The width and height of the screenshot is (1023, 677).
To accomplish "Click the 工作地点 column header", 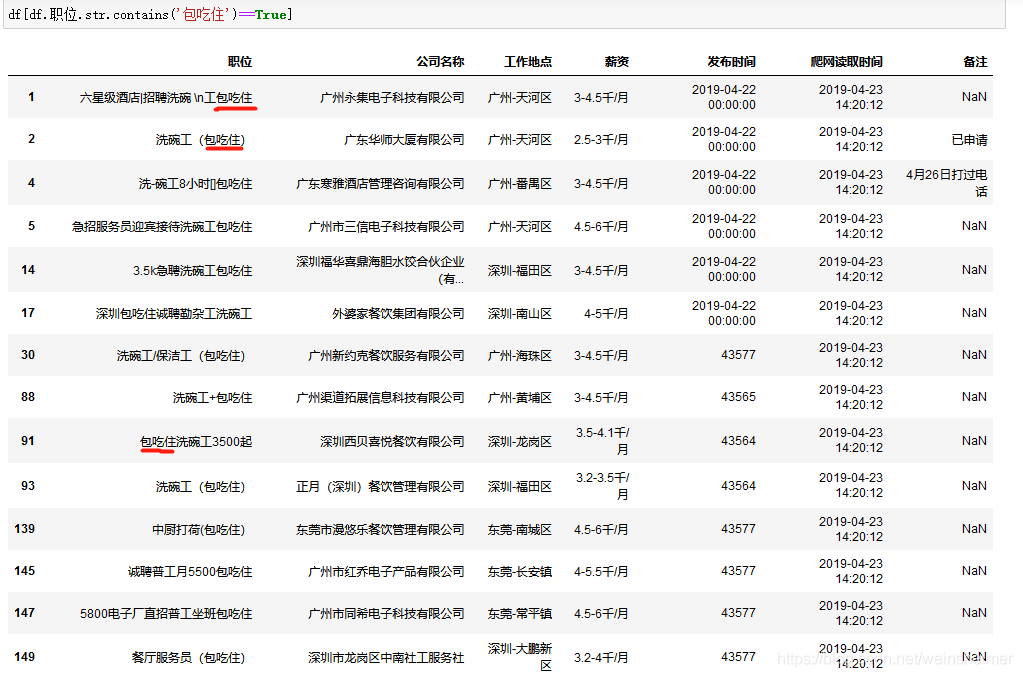I will click(528, 62).
